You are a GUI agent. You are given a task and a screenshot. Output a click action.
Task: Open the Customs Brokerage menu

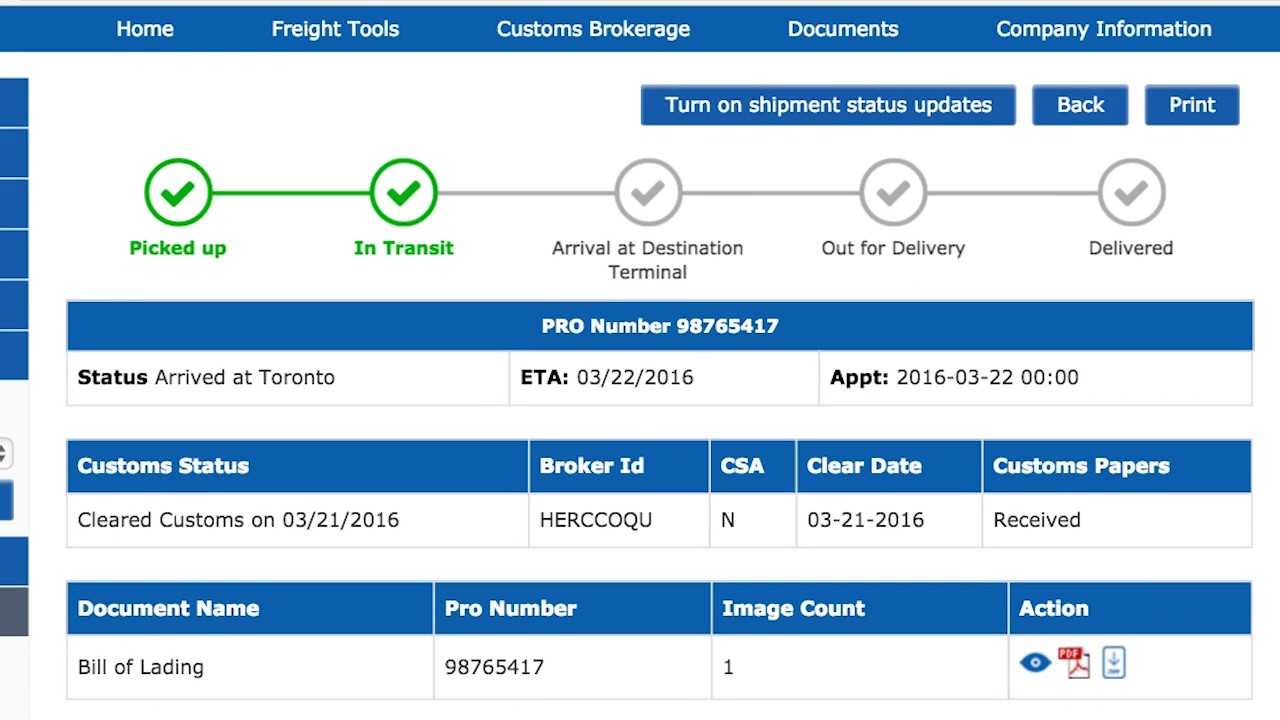(x=593, y=29)
